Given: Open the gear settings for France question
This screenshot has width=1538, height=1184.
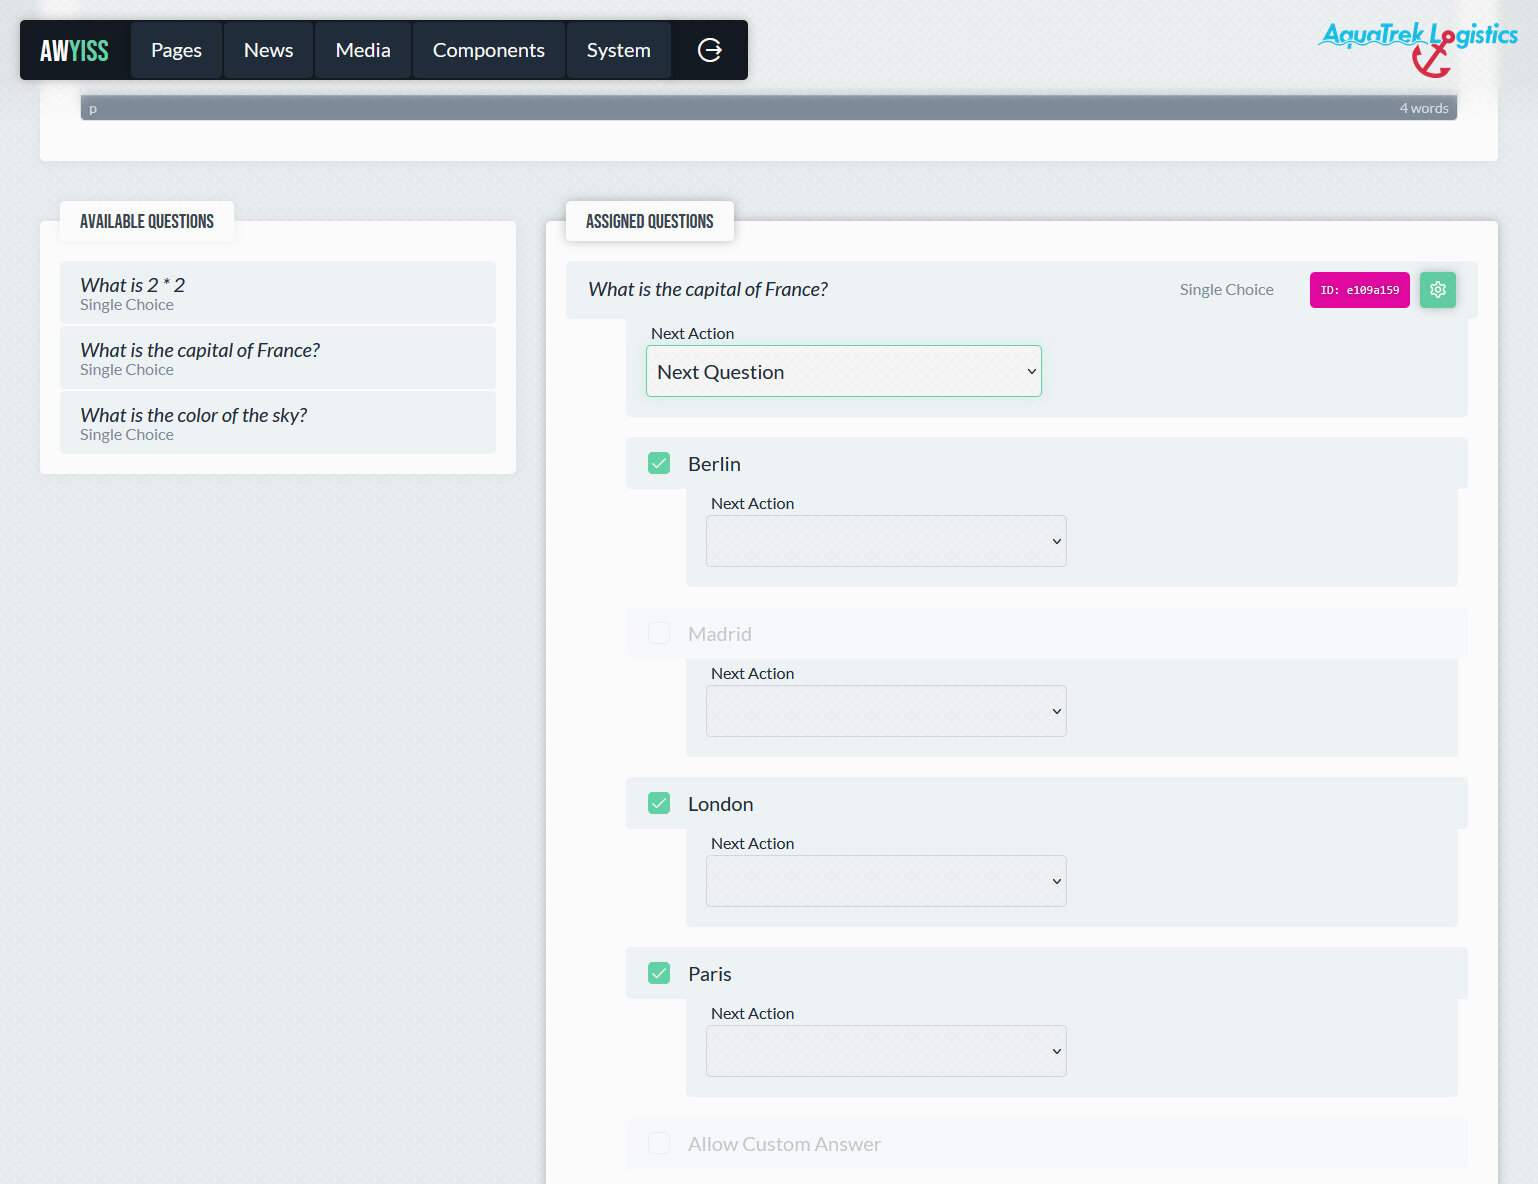Looking at the screenshot, I should coord(1437,290).
